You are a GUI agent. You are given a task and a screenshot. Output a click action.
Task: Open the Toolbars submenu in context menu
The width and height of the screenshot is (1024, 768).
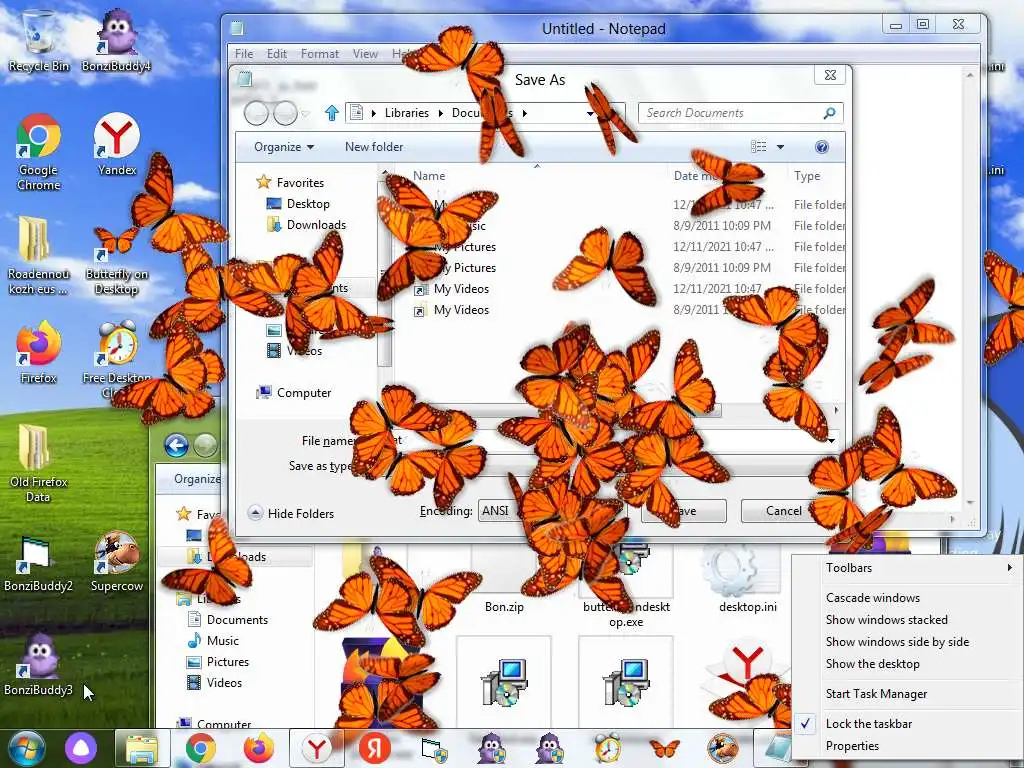tap(906, 568)
